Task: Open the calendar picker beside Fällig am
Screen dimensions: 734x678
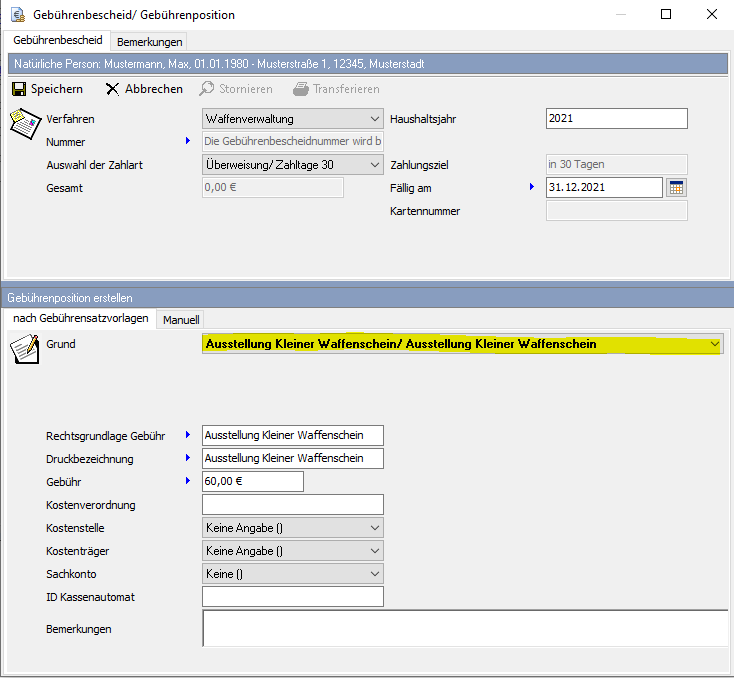Action: (676, 187)
